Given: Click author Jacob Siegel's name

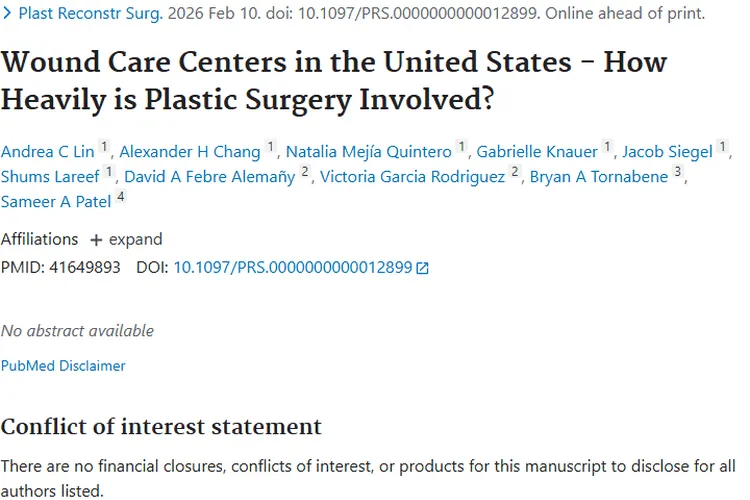Looking at the screenshot, I should click(x=667, y=152).
